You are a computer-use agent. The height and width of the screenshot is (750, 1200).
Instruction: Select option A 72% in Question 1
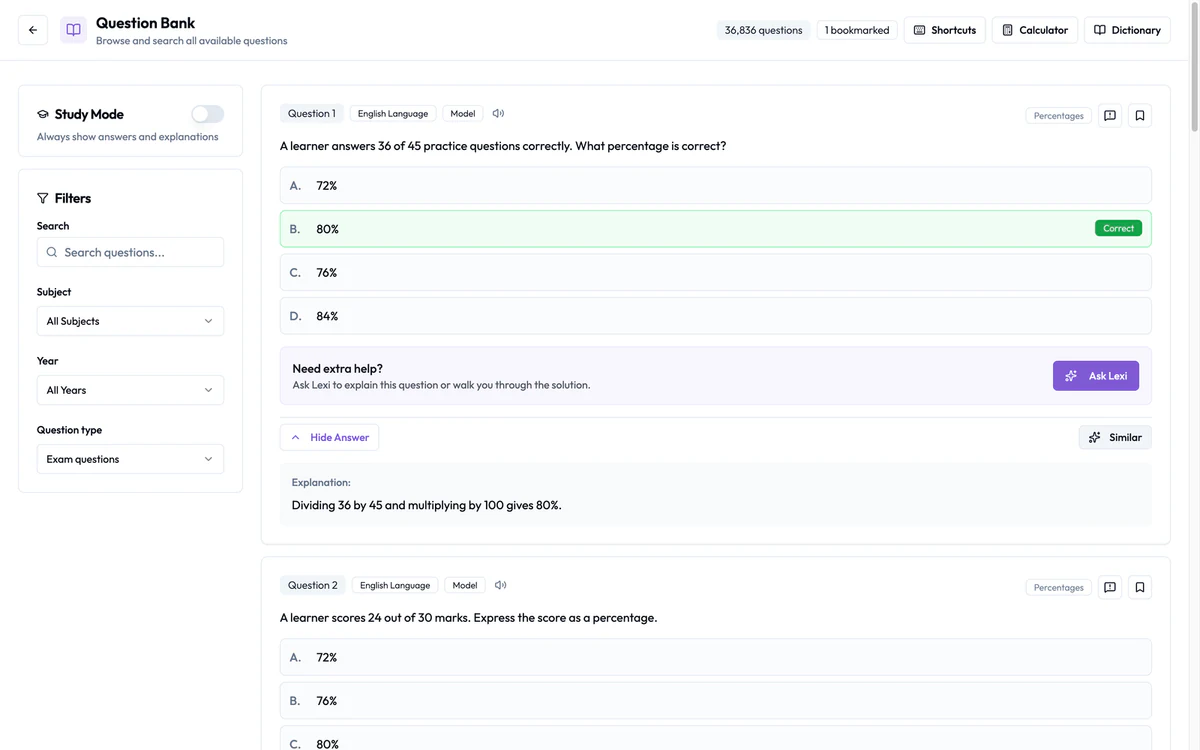point(716,185)
